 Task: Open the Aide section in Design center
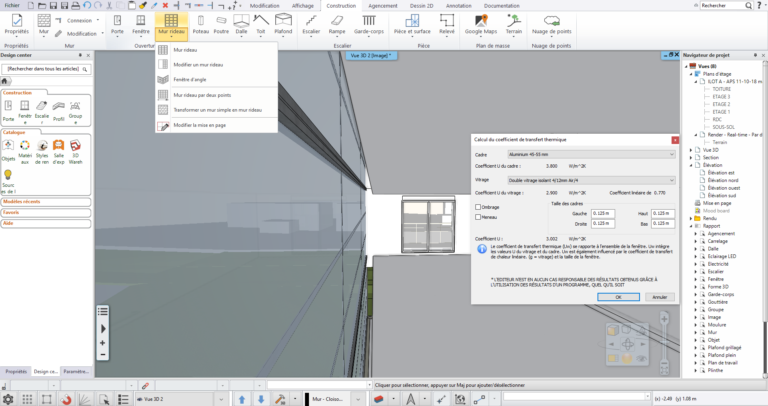tap(46, 223)
